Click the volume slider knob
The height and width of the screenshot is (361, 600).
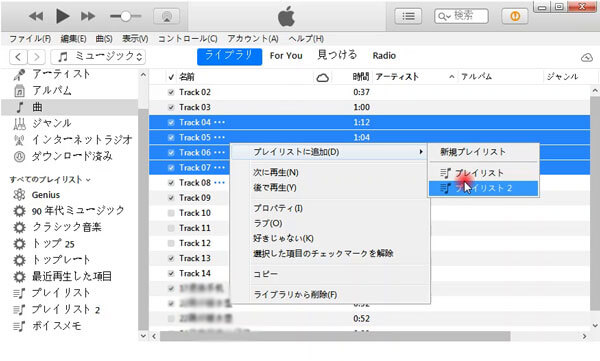click(125, 16)
